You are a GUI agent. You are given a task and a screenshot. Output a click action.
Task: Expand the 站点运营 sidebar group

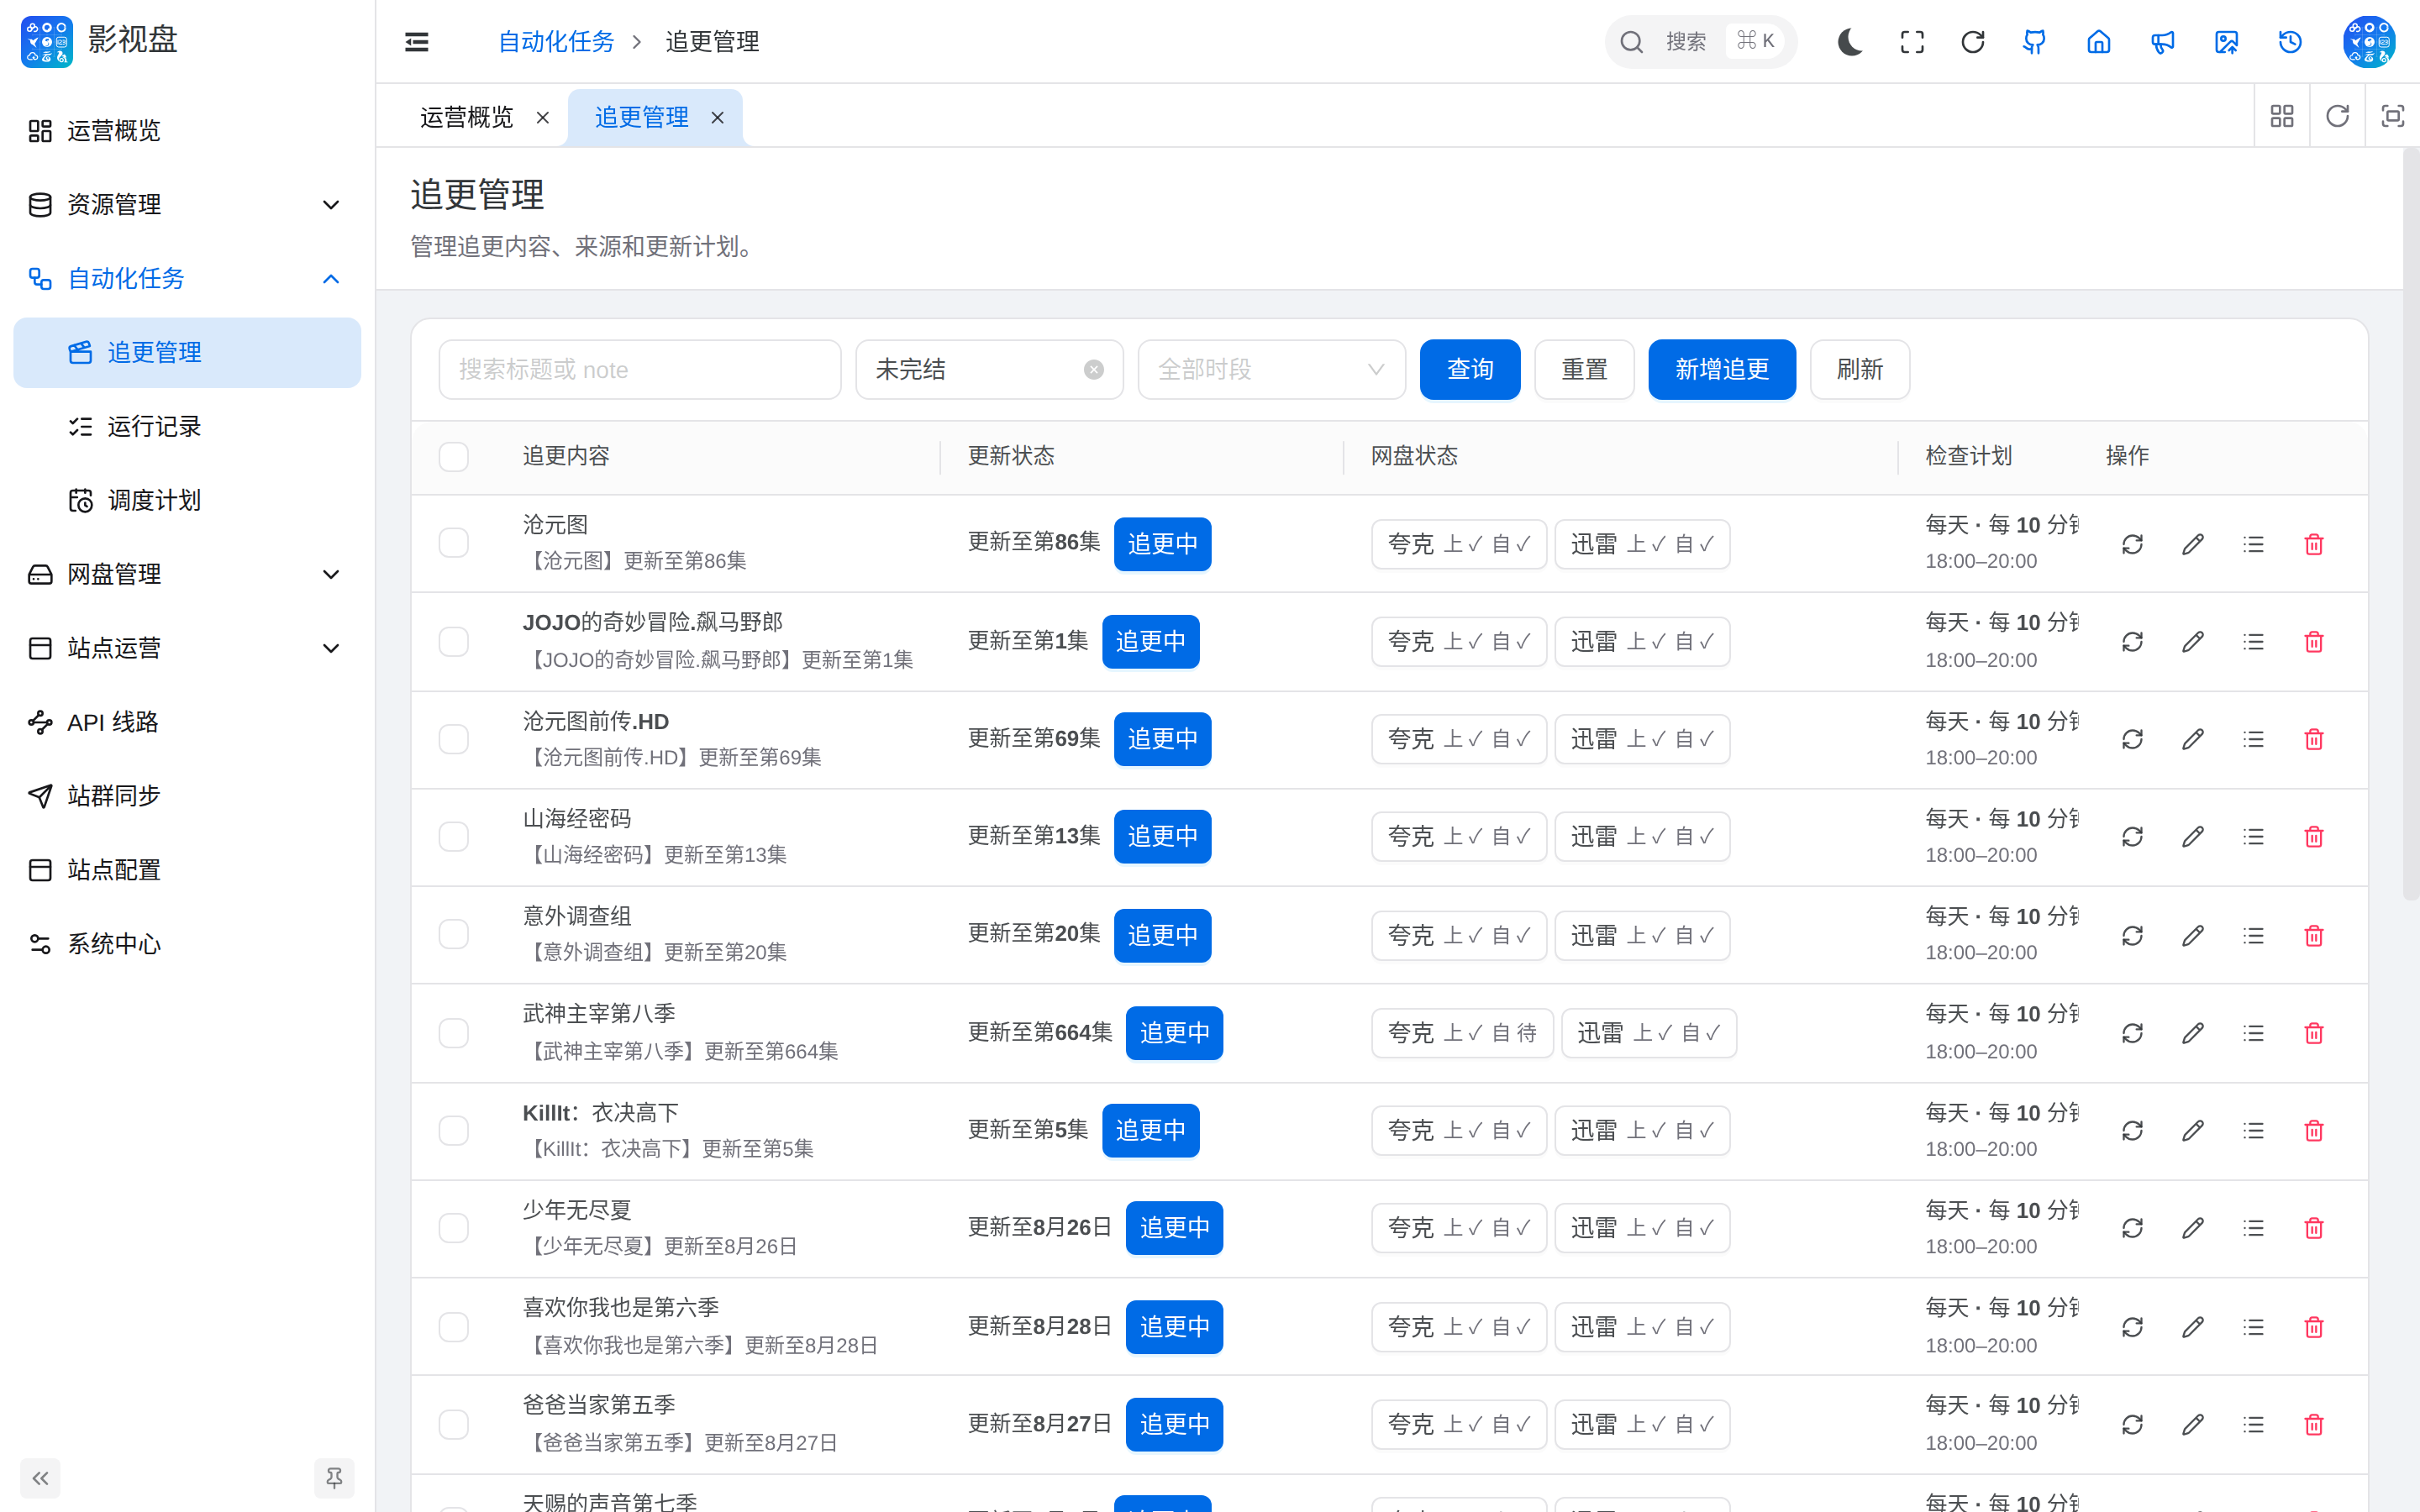point(187,648)
